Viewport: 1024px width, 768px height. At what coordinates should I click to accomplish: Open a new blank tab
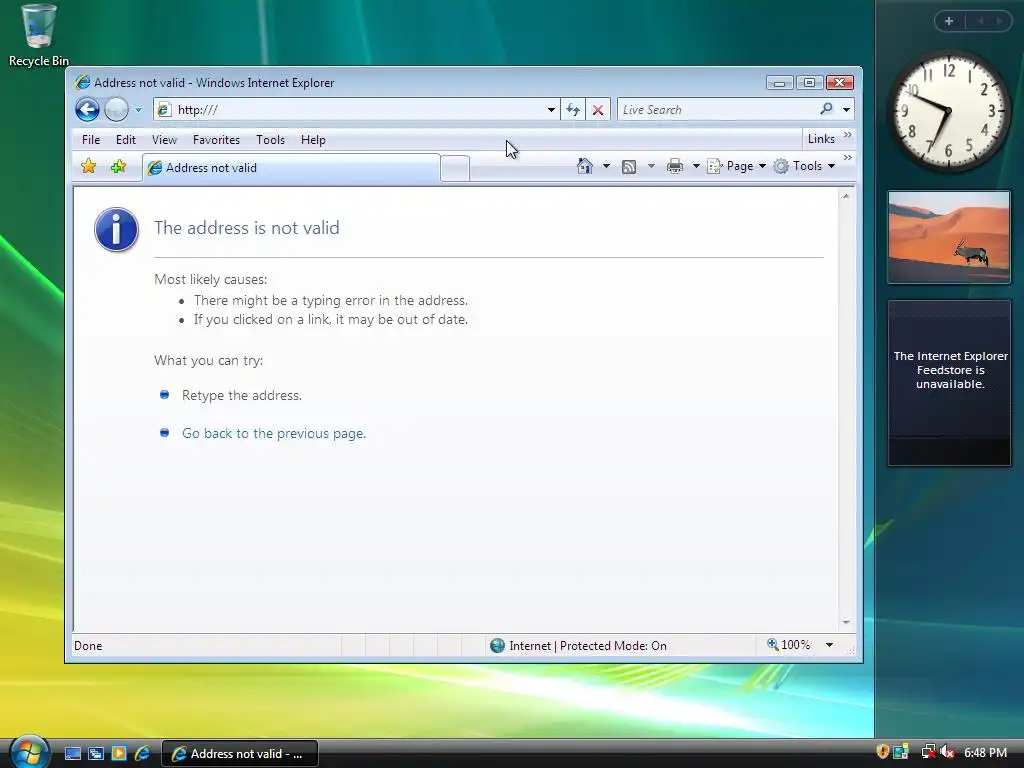[x=455, y=168]
